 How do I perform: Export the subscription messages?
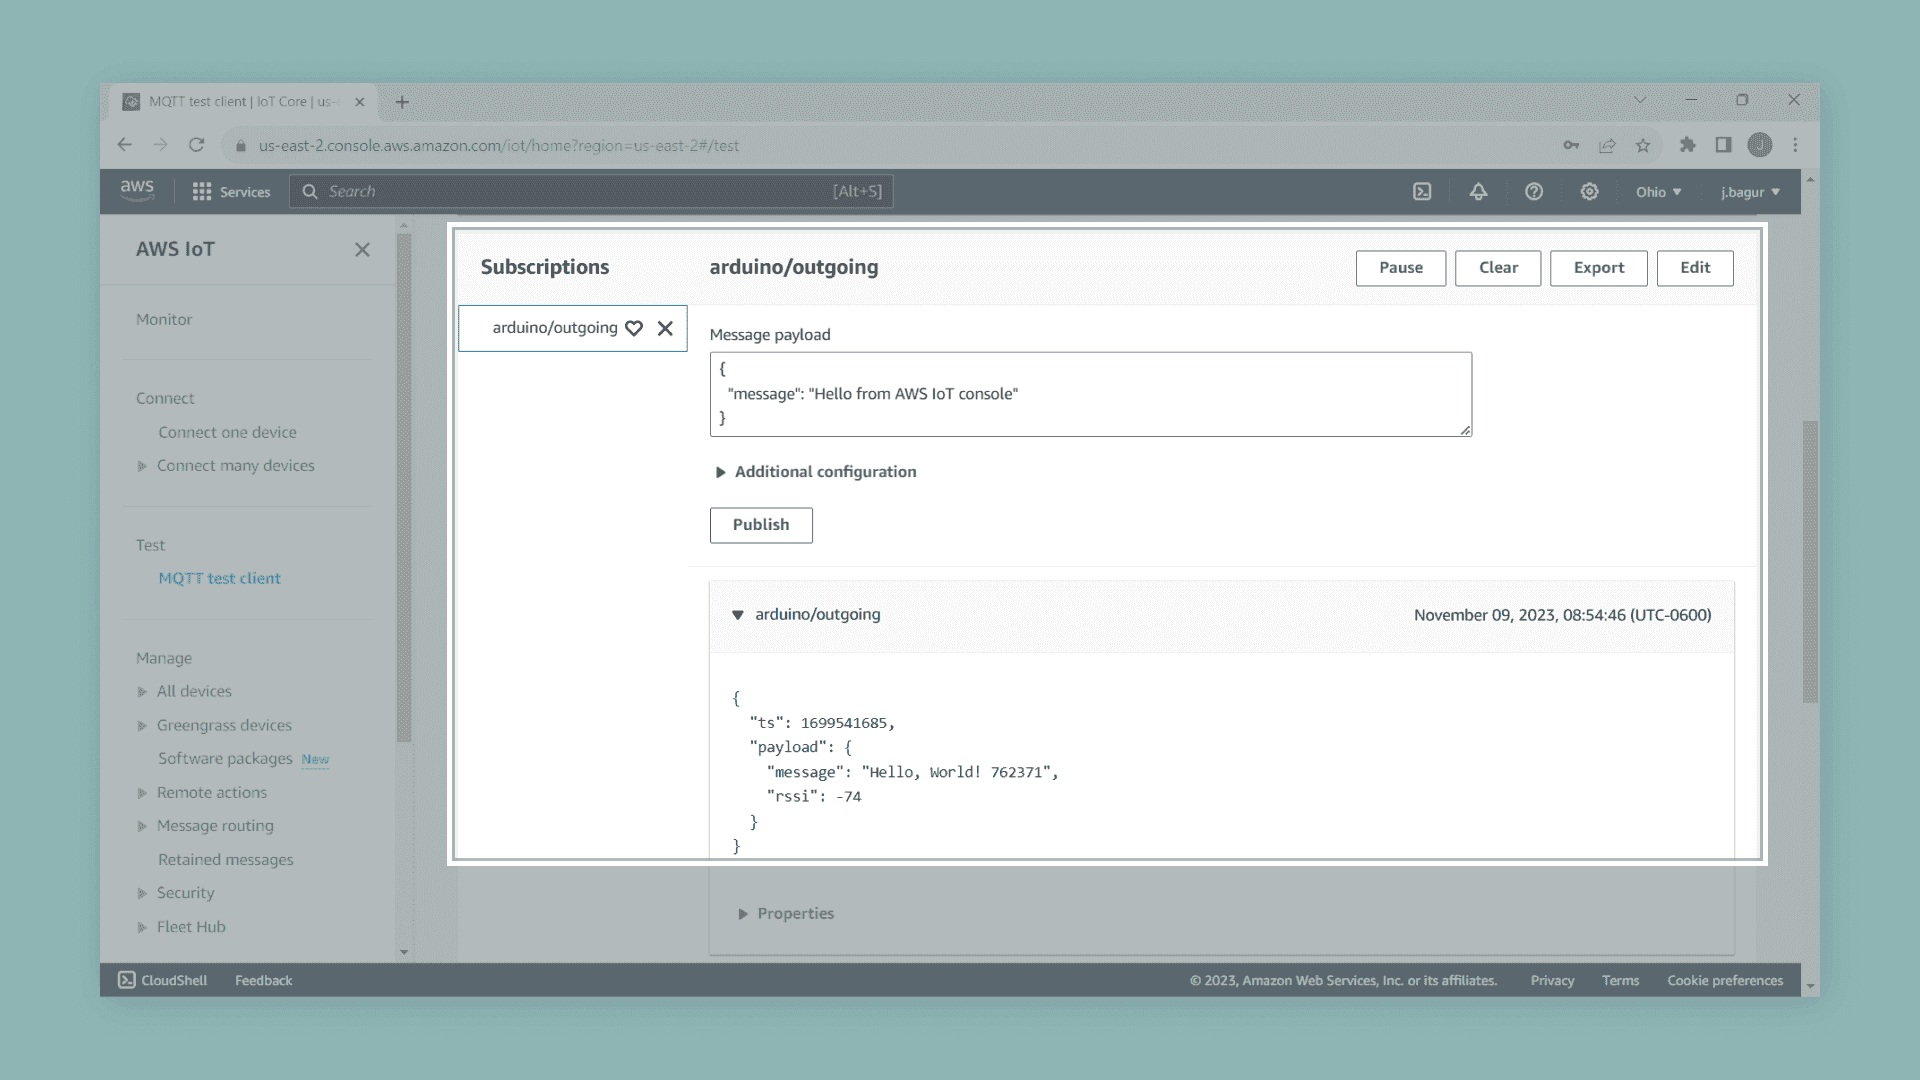[x=1598, y=268]
